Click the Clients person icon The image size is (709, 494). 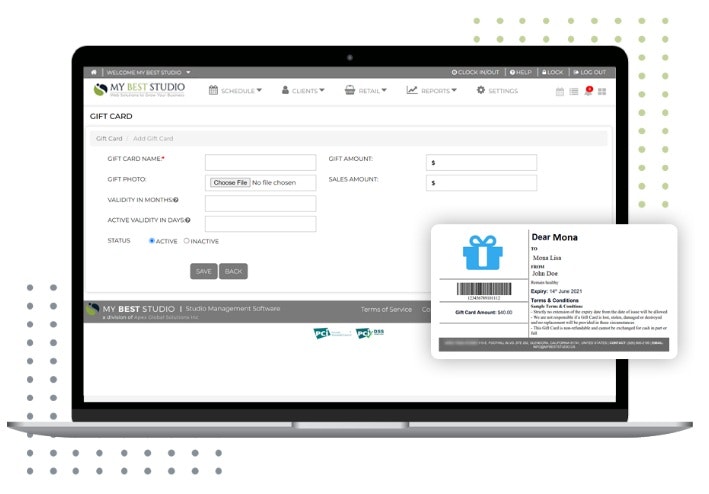pyautogui.click(x=285, y=90)
